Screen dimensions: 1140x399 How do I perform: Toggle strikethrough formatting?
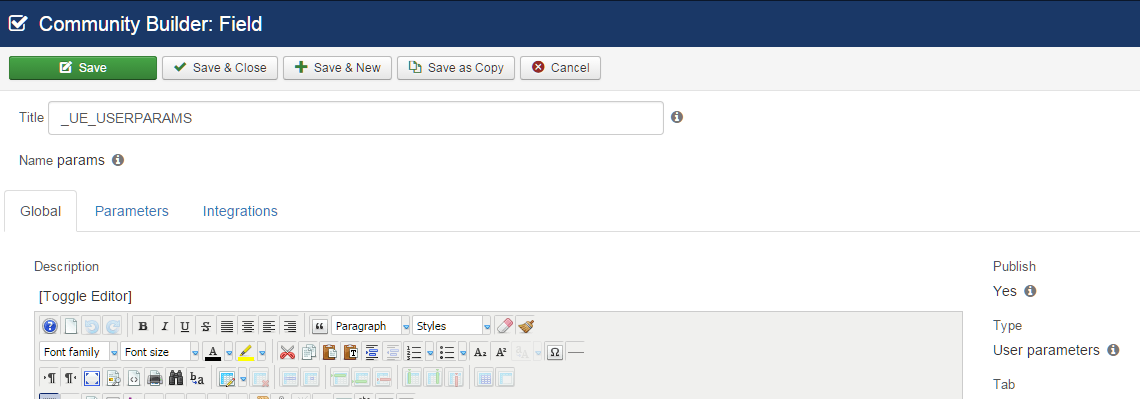tap(206, 326)
